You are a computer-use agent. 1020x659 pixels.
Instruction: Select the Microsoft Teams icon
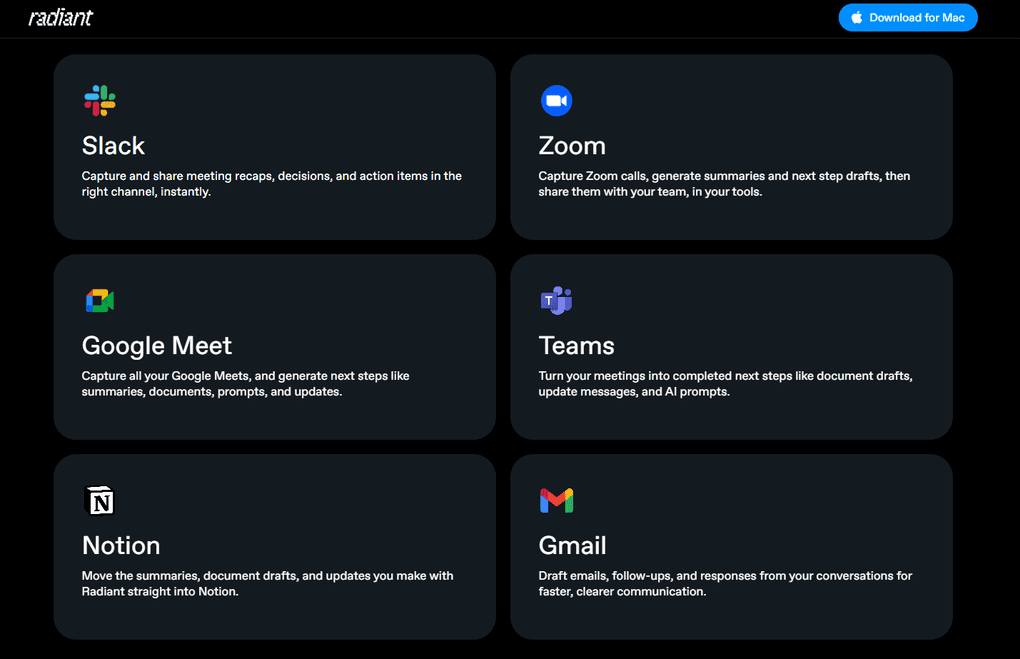556,300
